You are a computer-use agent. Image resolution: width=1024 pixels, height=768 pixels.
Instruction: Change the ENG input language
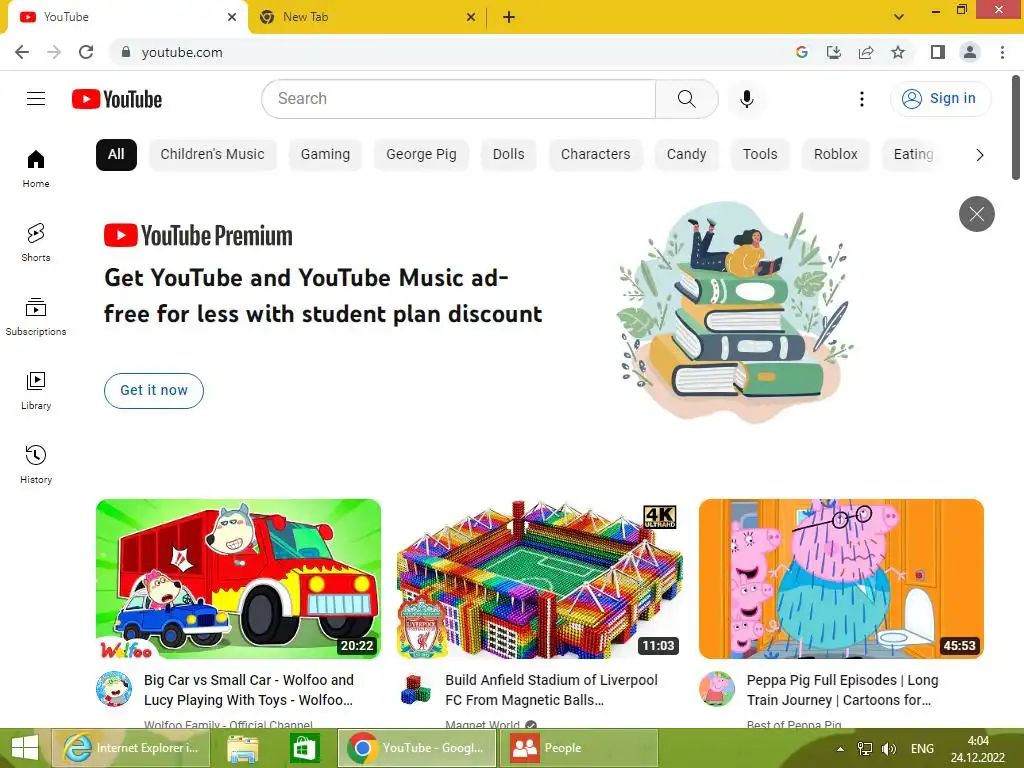point(922,749)
